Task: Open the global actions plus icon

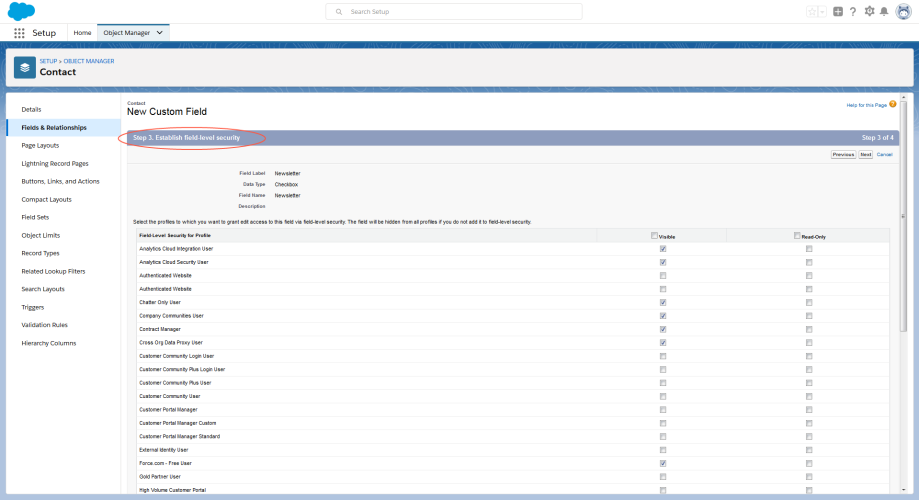Action: (838, 12)
